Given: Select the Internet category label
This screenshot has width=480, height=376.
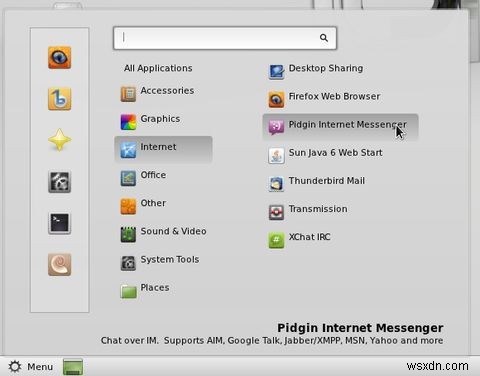Looking at the screenshot, I should pos(158,147).
